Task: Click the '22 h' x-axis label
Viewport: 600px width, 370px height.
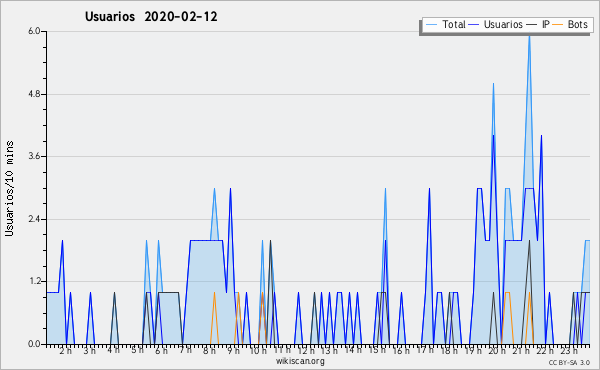Action: pos(545,351)
